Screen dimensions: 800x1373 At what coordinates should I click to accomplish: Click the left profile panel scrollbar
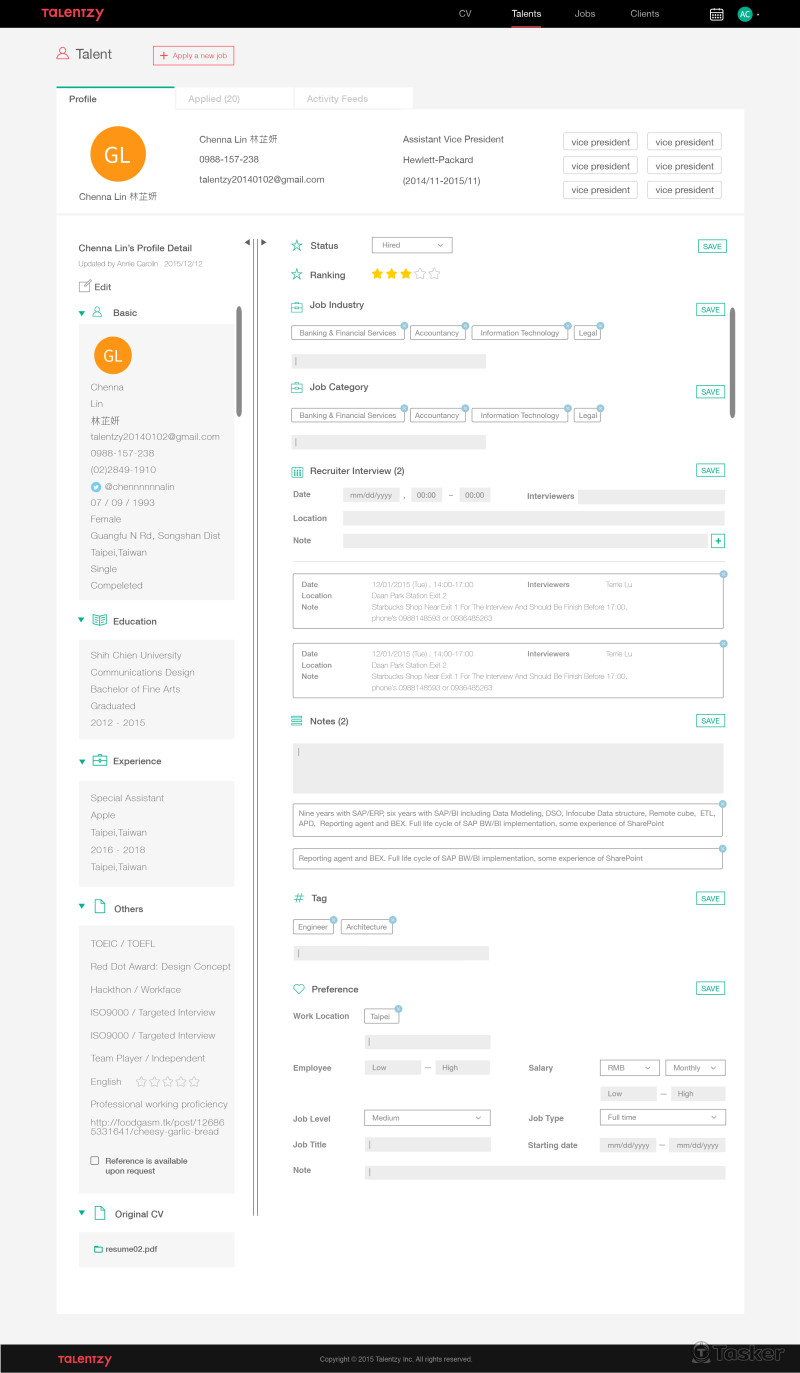pos(239,360)
